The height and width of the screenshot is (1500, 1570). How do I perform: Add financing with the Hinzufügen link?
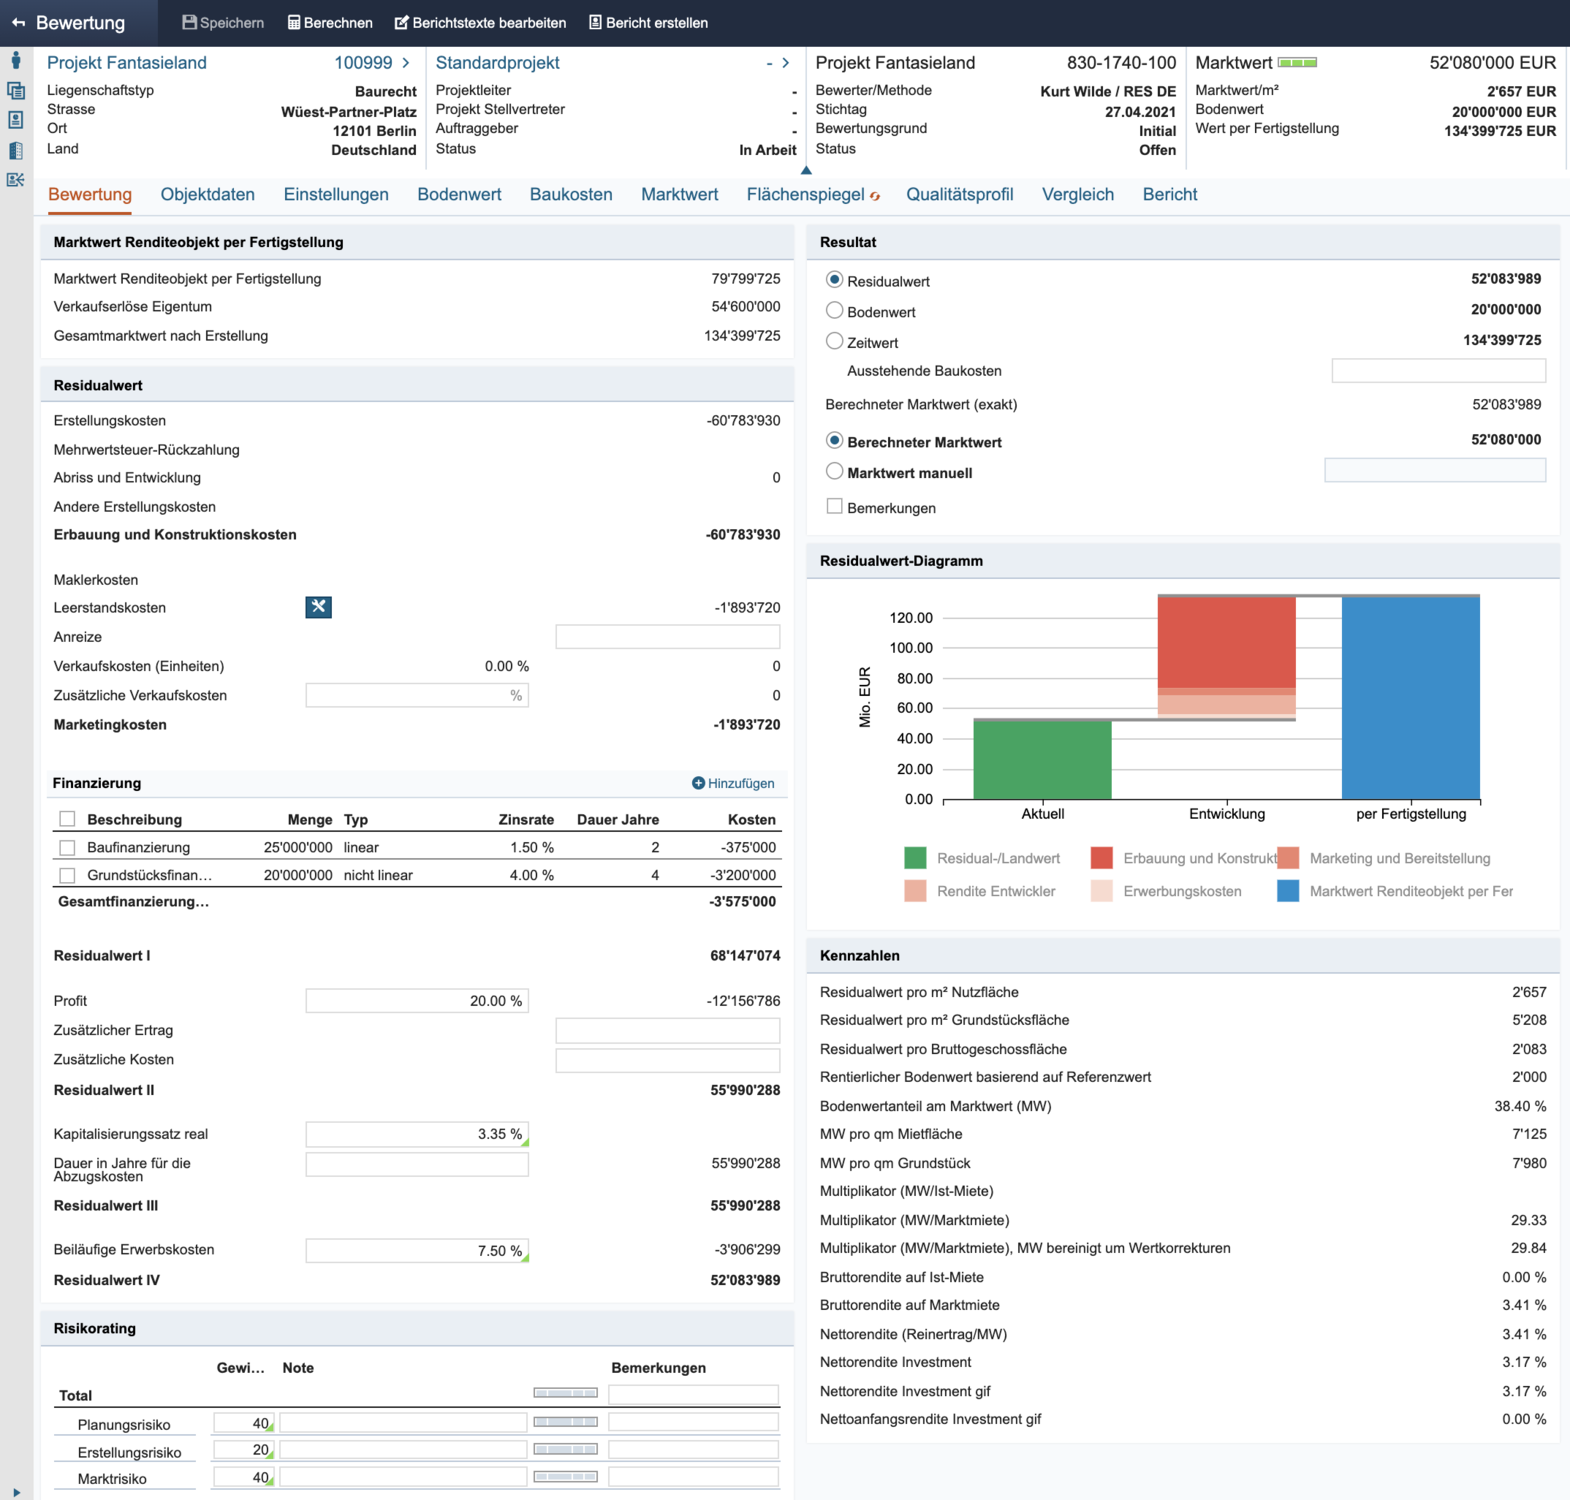(x=733, y=783)
